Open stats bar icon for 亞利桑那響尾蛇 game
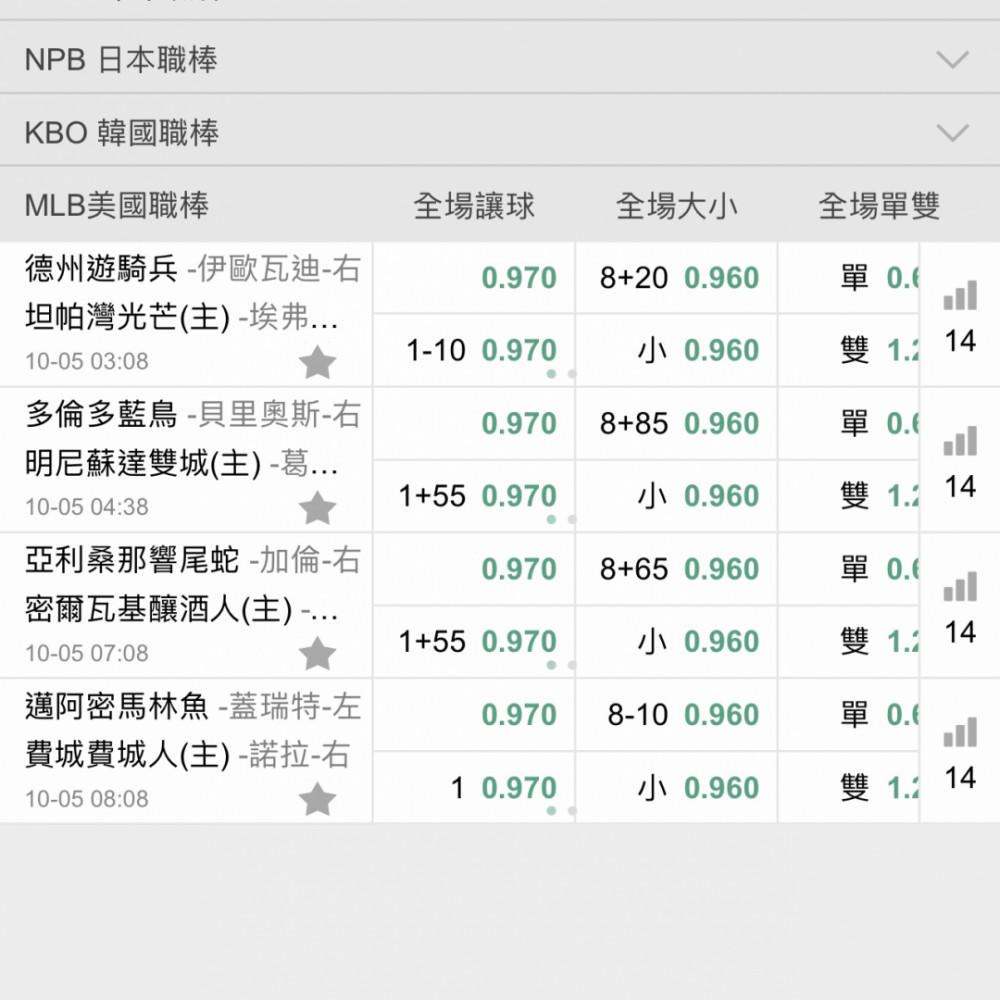This screenshot has width=1000, height=1000. coord(960,586)
